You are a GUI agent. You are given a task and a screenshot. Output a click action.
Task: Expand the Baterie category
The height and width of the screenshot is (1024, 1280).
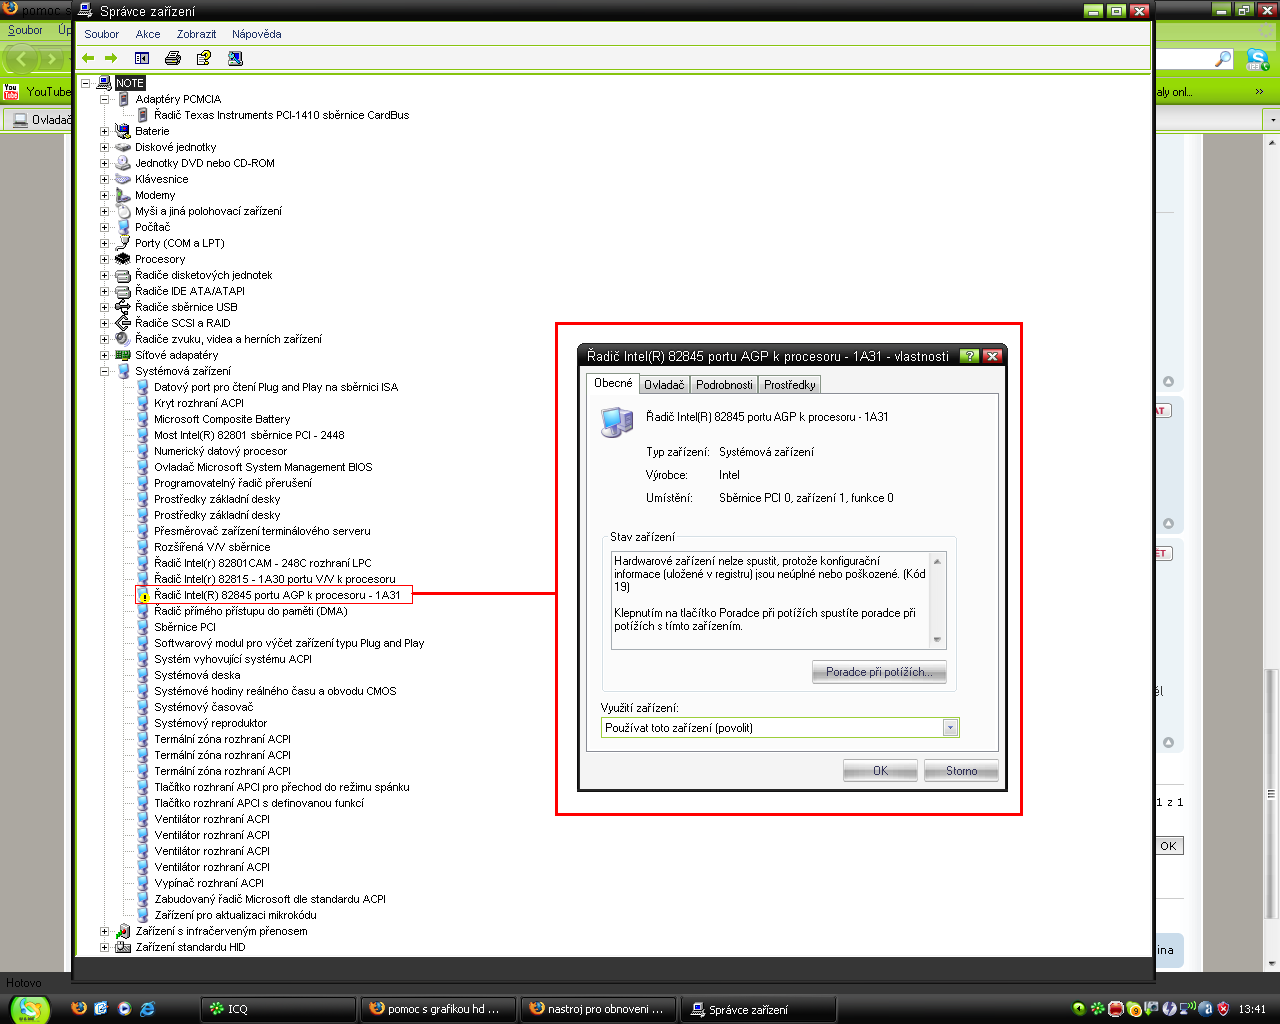[104, 131]
